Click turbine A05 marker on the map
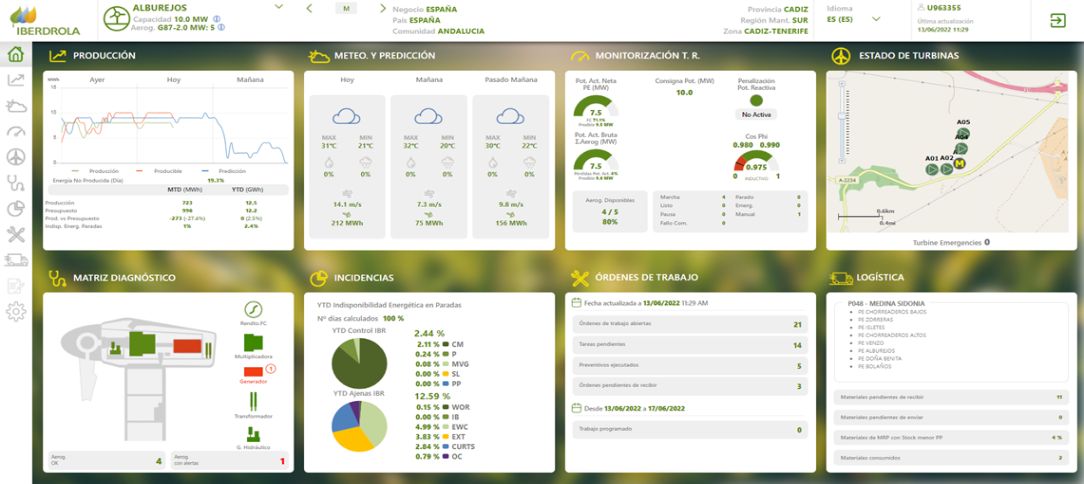Screen dimensions: 1084x484 [962, 133]
